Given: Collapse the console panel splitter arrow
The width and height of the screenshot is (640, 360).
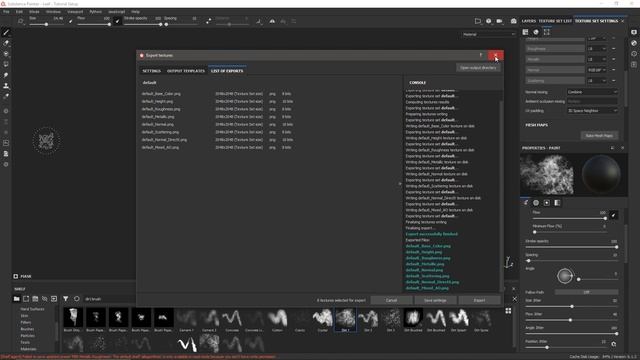Looking at the screenshot, I should [400, 184].
